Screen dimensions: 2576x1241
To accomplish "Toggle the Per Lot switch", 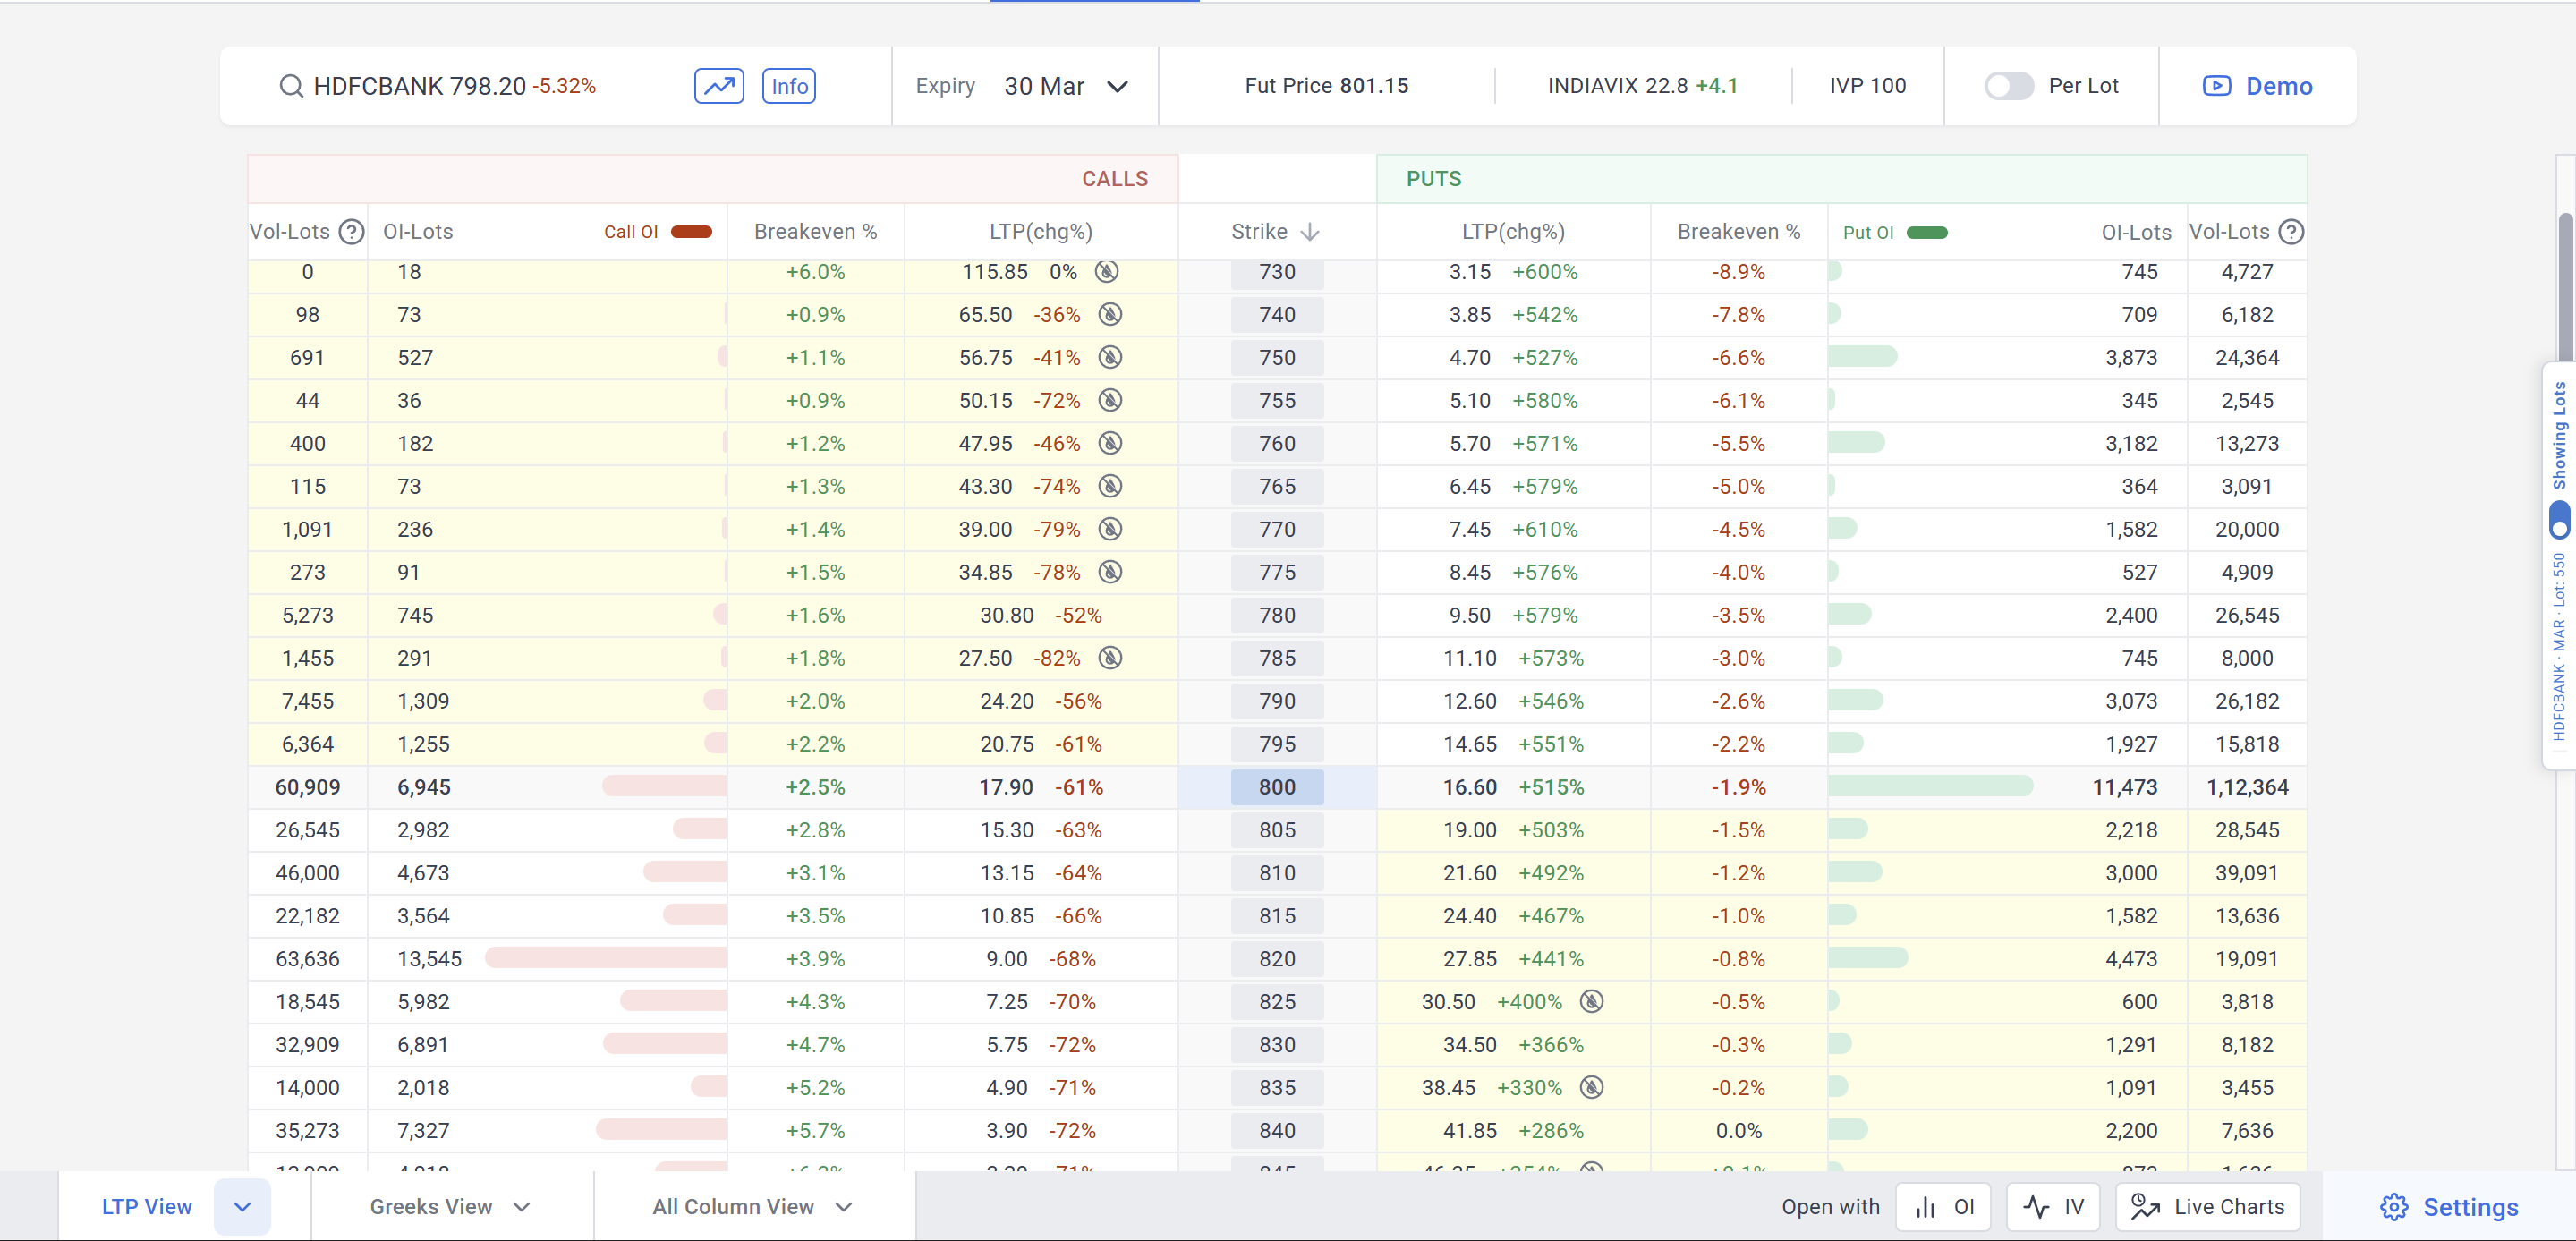I will click(2008, 86).
